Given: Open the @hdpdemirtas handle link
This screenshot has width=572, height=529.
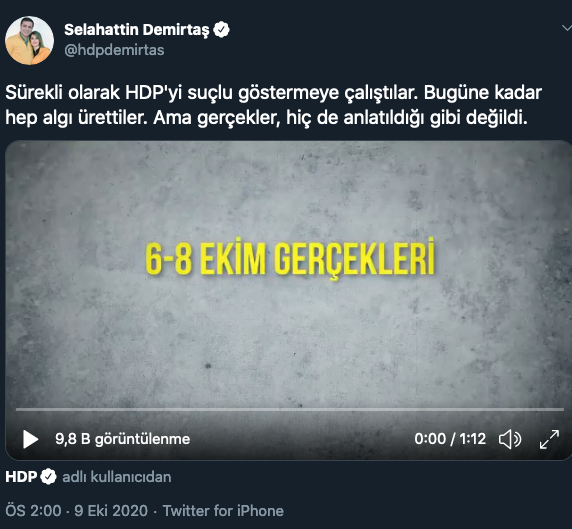Looking at the screenshot, I should coord(114,50).
